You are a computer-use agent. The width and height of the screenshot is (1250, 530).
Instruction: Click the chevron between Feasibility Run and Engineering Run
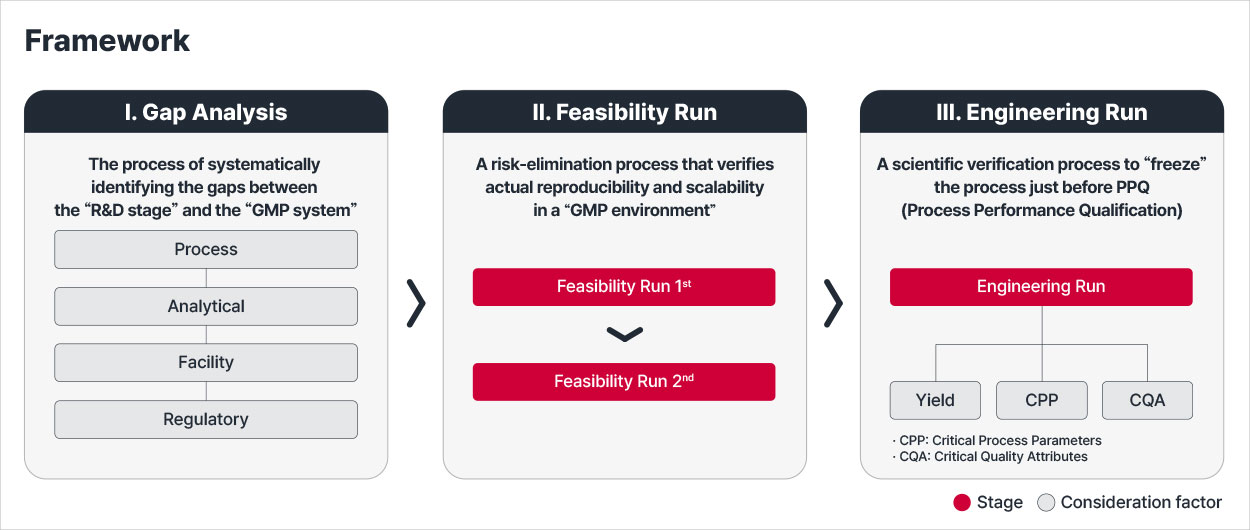833,303
